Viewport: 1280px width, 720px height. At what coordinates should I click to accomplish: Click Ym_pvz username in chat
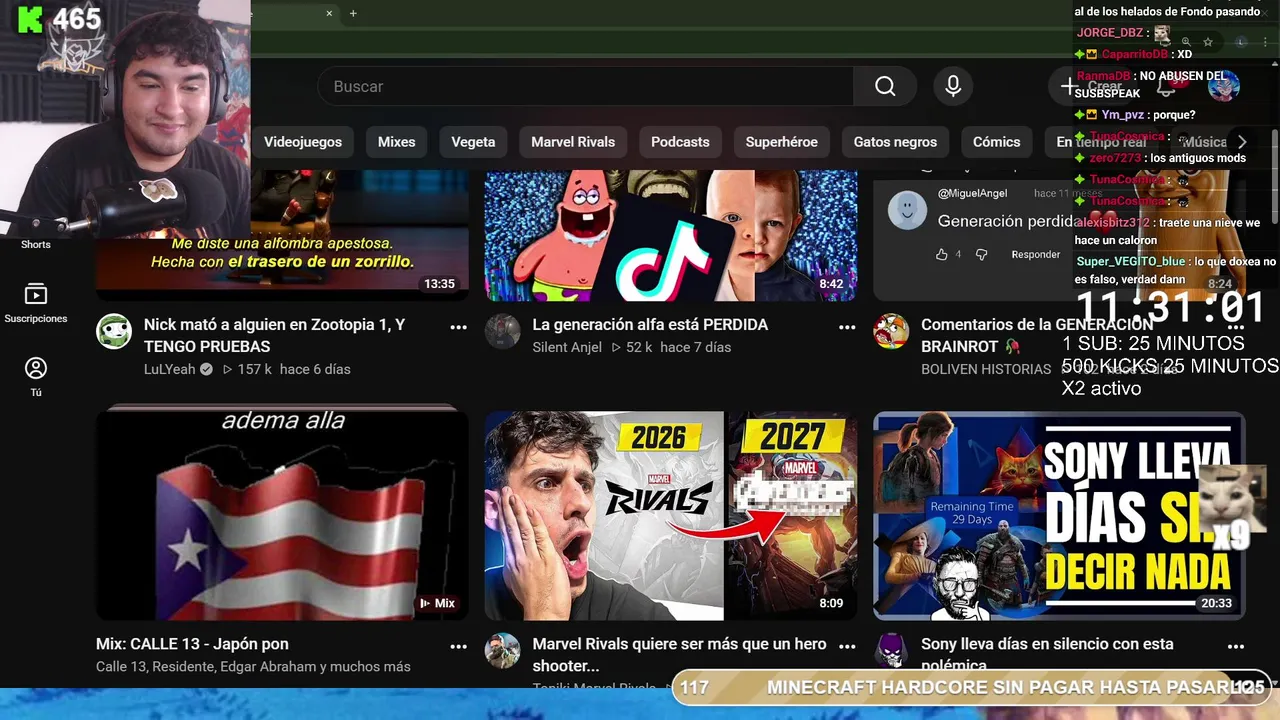(x=1122, y=115)
